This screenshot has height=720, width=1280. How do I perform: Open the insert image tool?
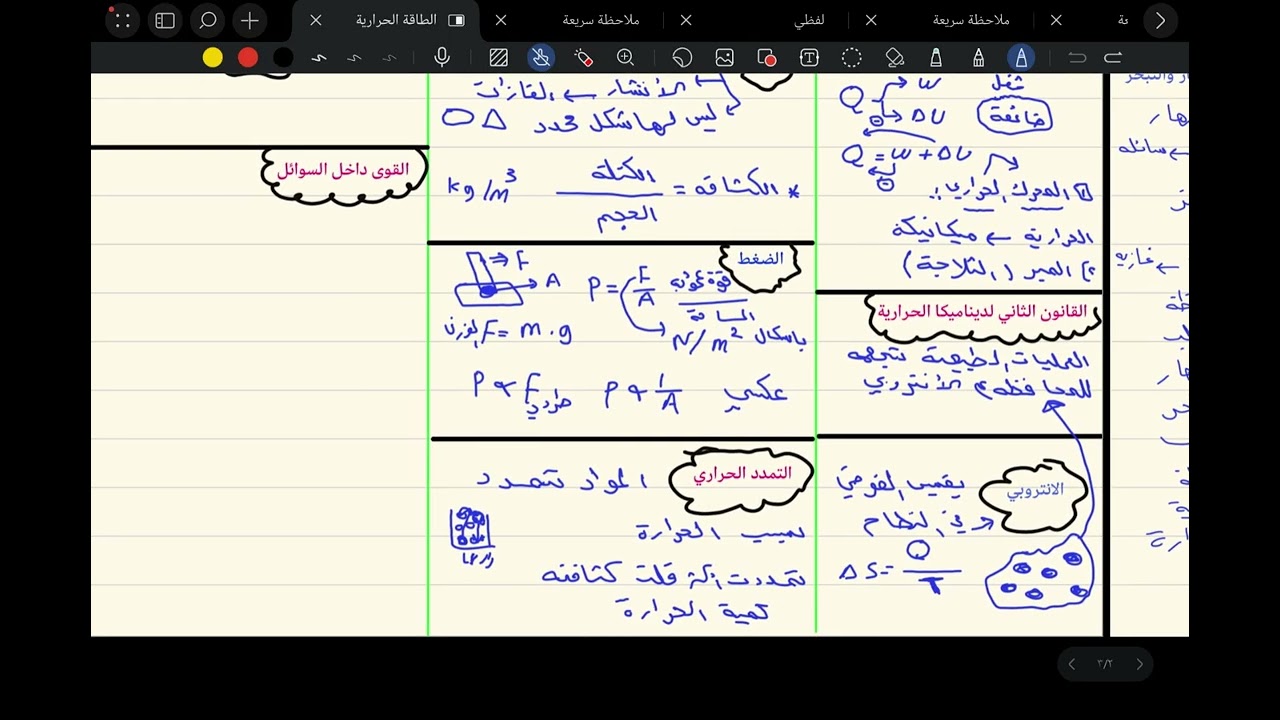tap(724, 58)
